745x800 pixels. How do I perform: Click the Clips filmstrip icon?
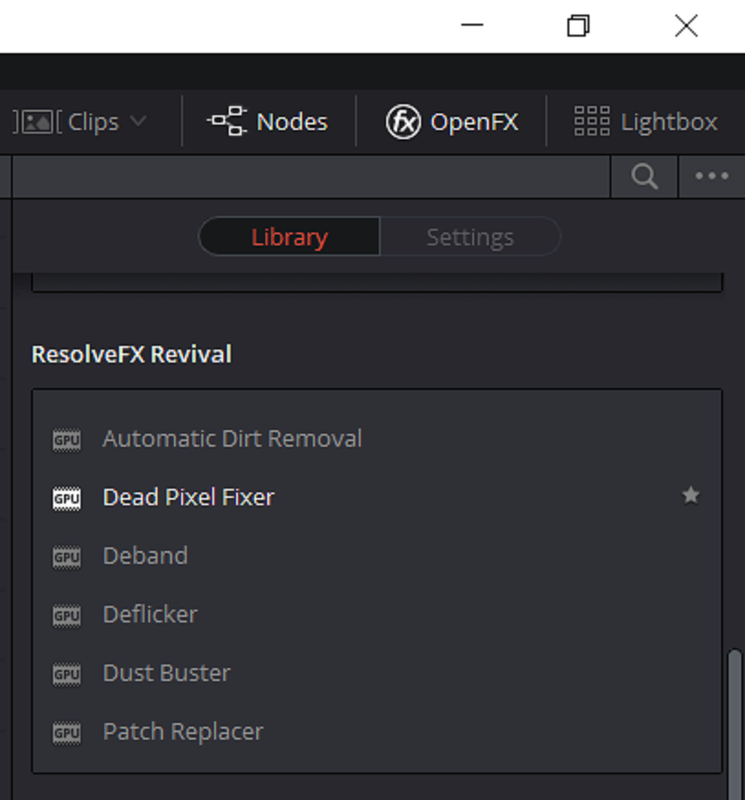coord(37,122)
